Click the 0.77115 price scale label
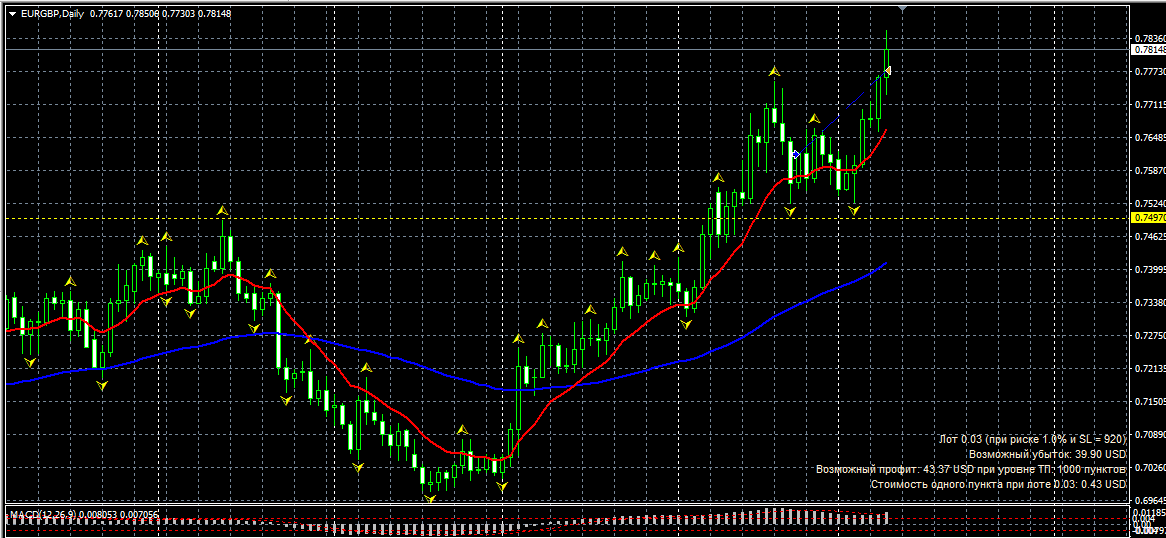The height and width of the screenshot is (538, 1166). coord(1150,105)
